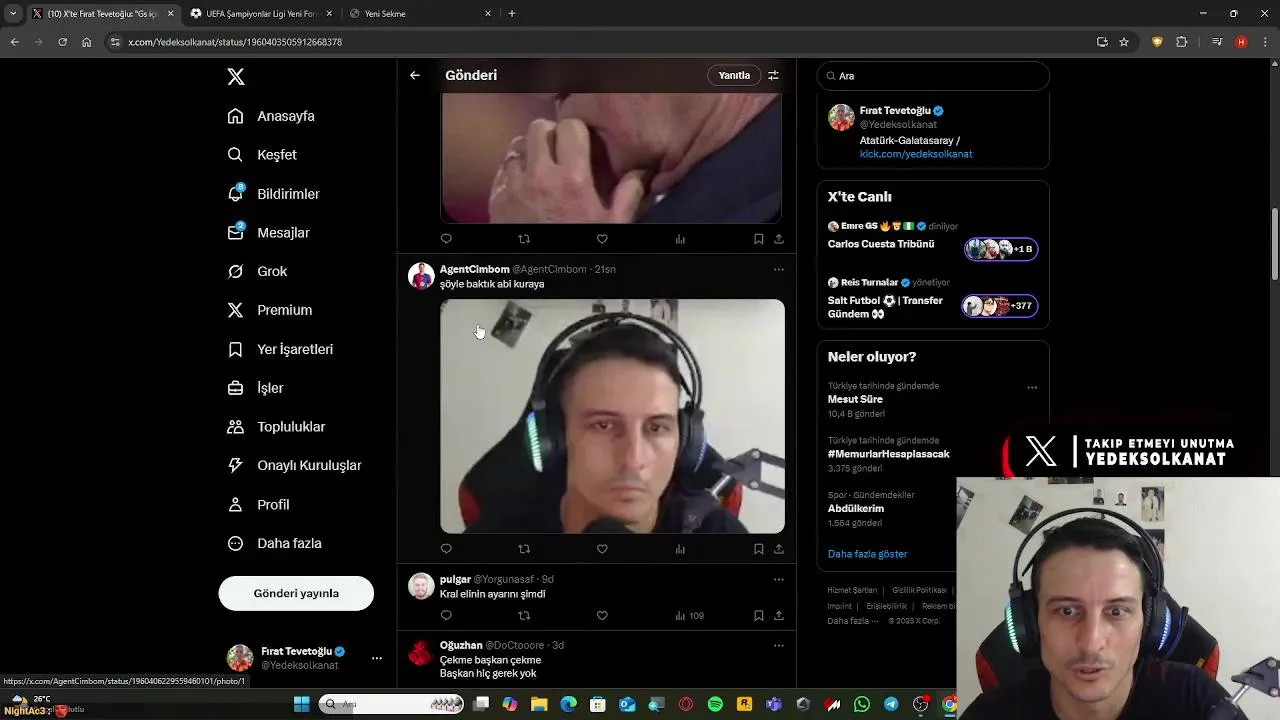
Task: Go to Anasayfa home page
Action: tap(271, 116)
